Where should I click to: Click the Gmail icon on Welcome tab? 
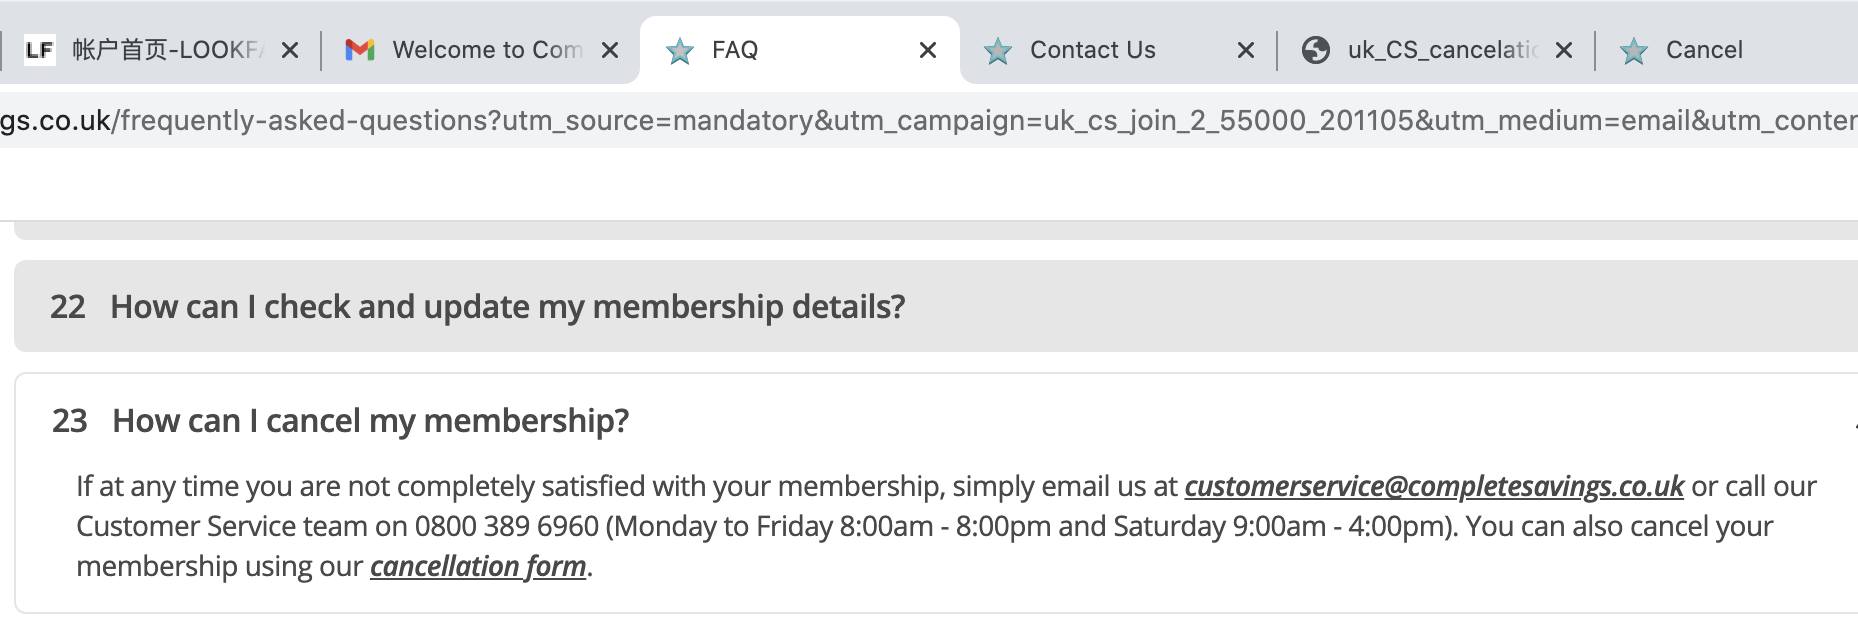coord(359,50)
